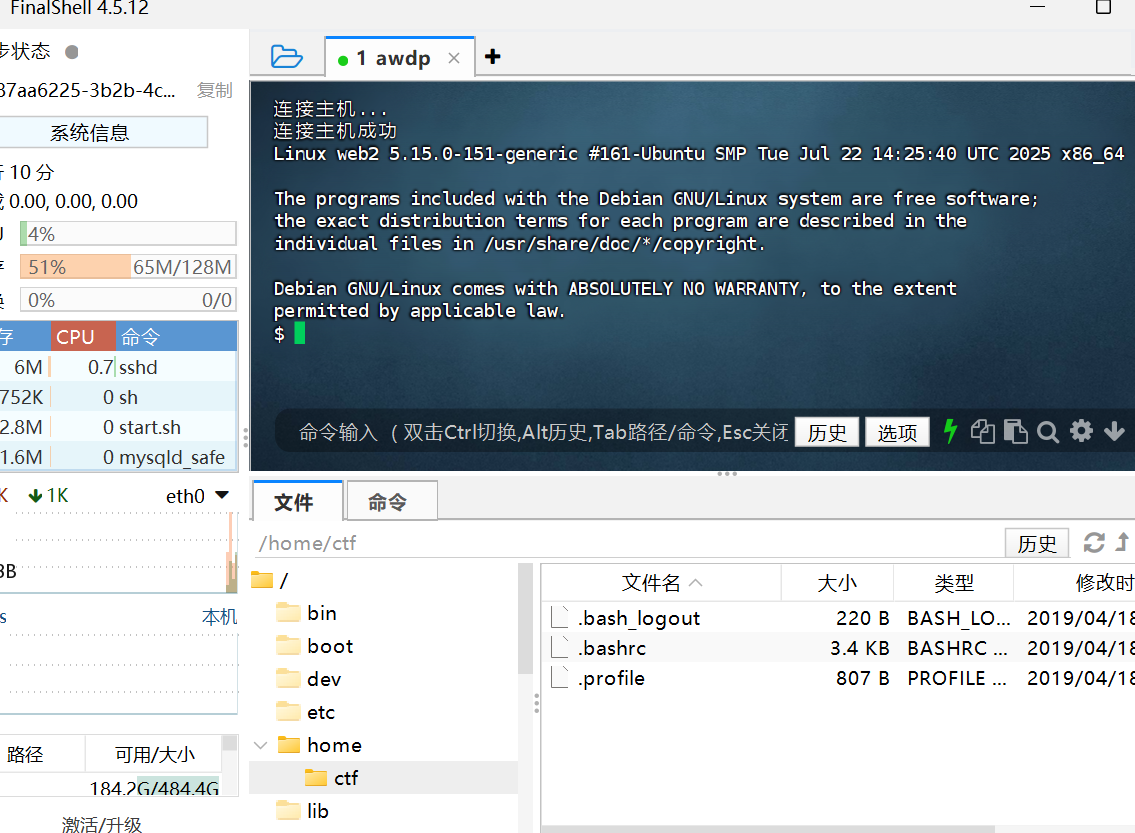Open the connection manager folder icon
This screenshot has width=1135, height=833.
pyautogui.click(x=286, y=56)
